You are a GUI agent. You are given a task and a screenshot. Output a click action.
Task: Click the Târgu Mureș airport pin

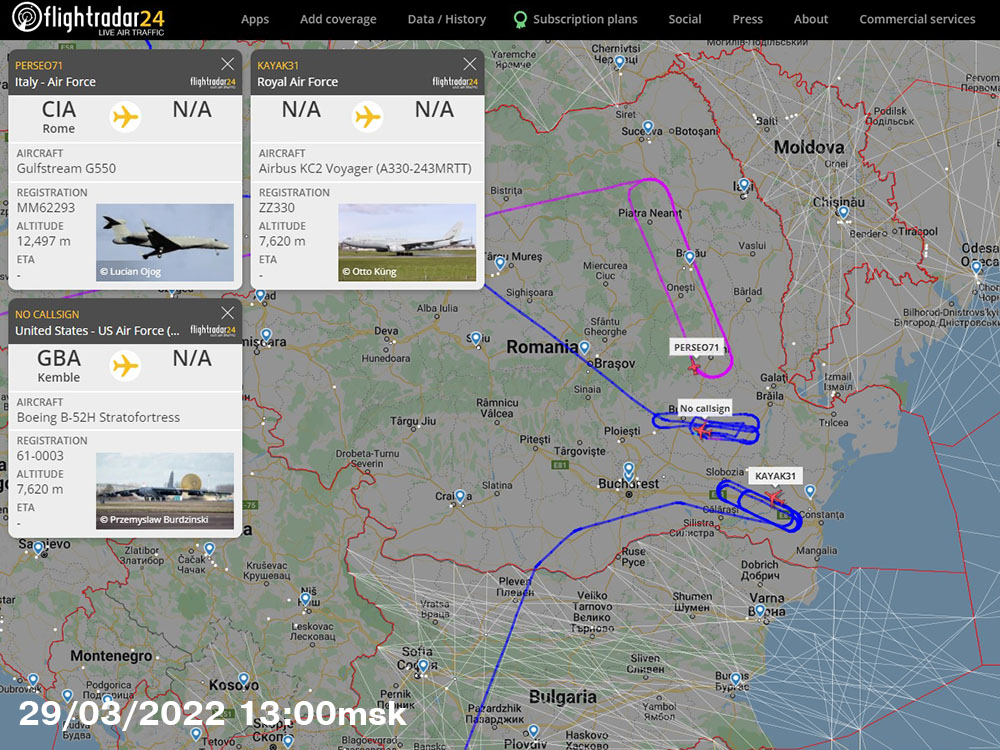click(x=500, y=263)
